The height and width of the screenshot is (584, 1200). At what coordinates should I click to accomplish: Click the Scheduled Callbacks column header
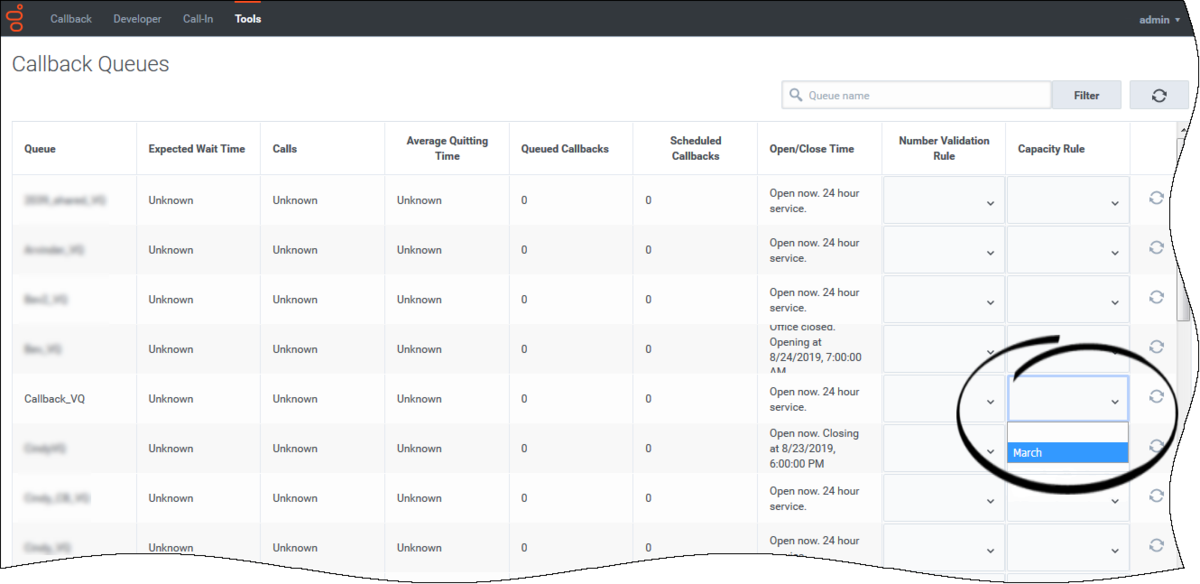(x=695, y=148)
